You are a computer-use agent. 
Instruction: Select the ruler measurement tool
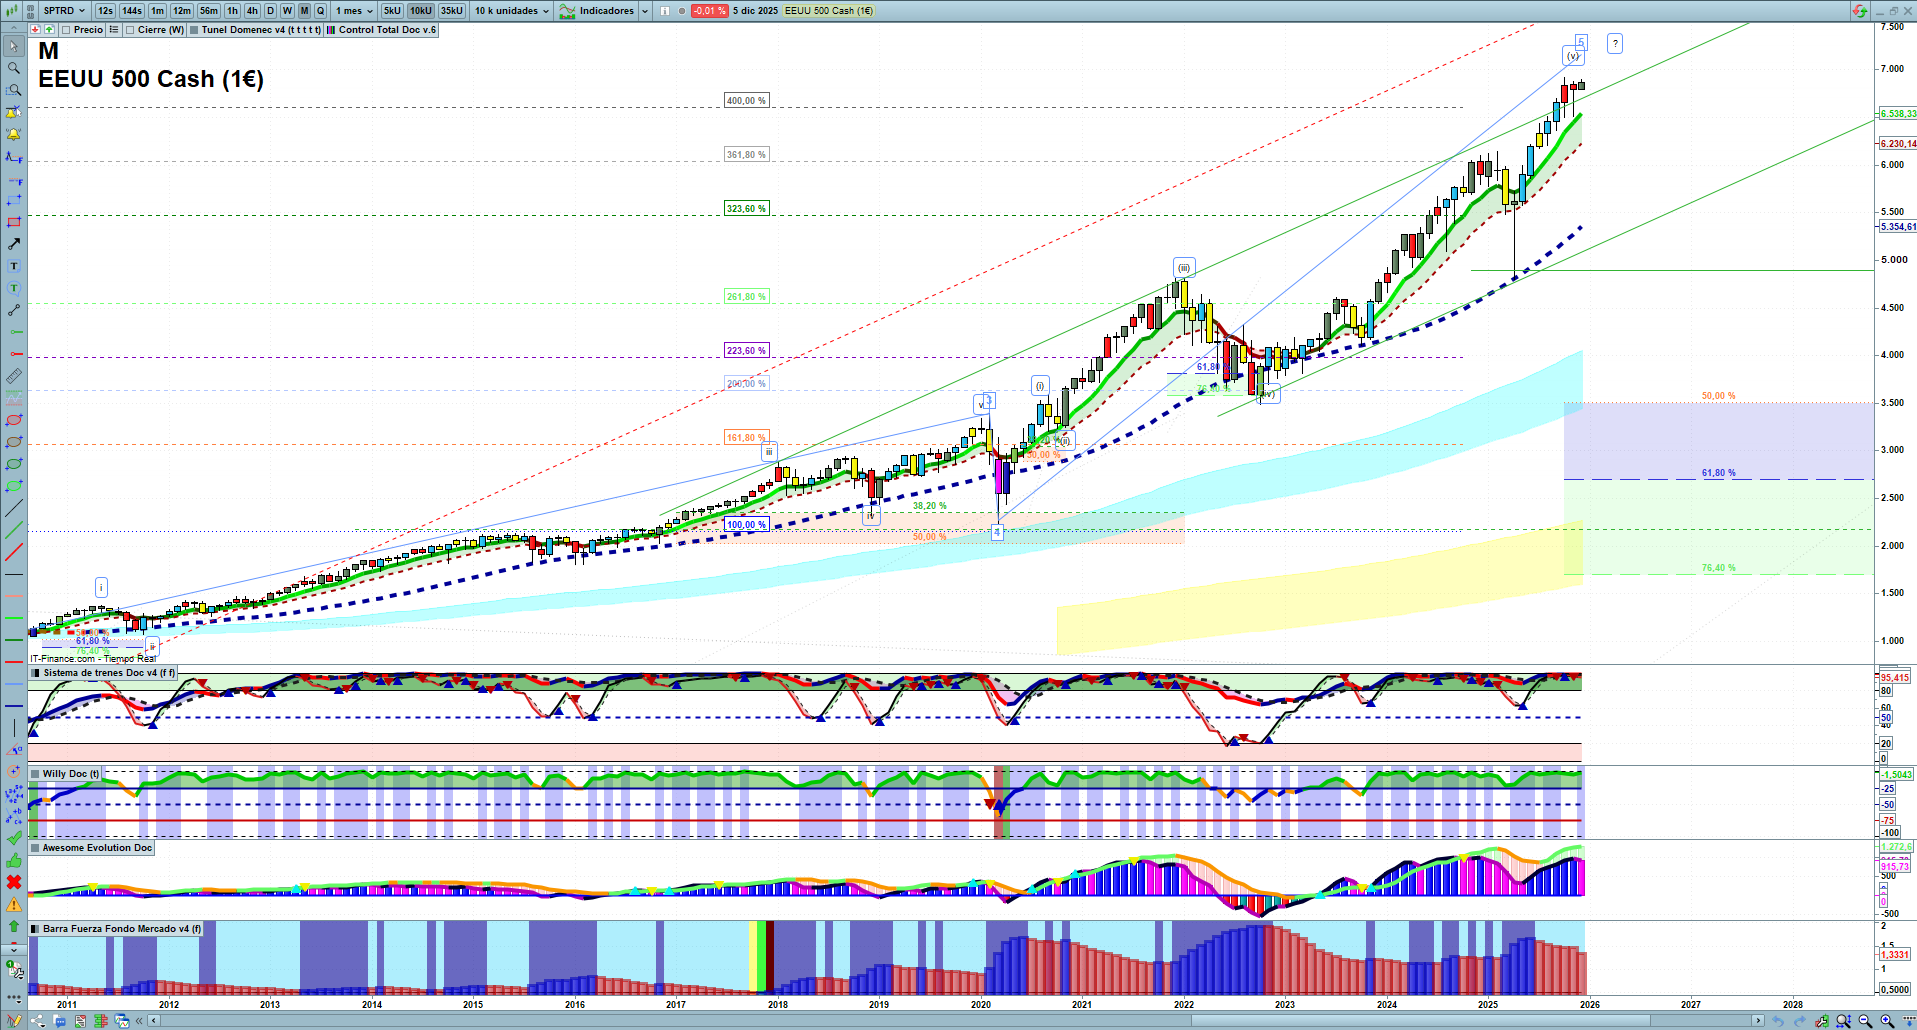(x=14, y=377)
